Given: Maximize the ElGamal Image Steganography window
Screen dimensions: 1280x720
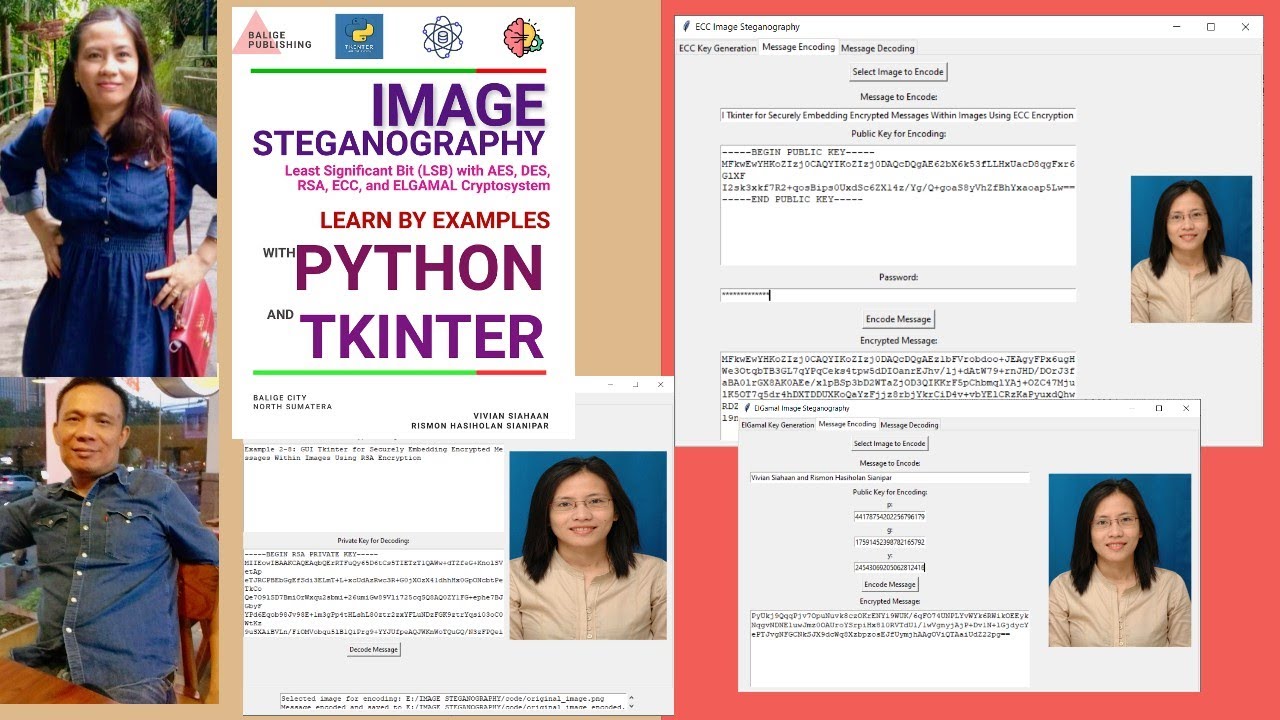Looking at the screenshot, I should (1159, 408).
